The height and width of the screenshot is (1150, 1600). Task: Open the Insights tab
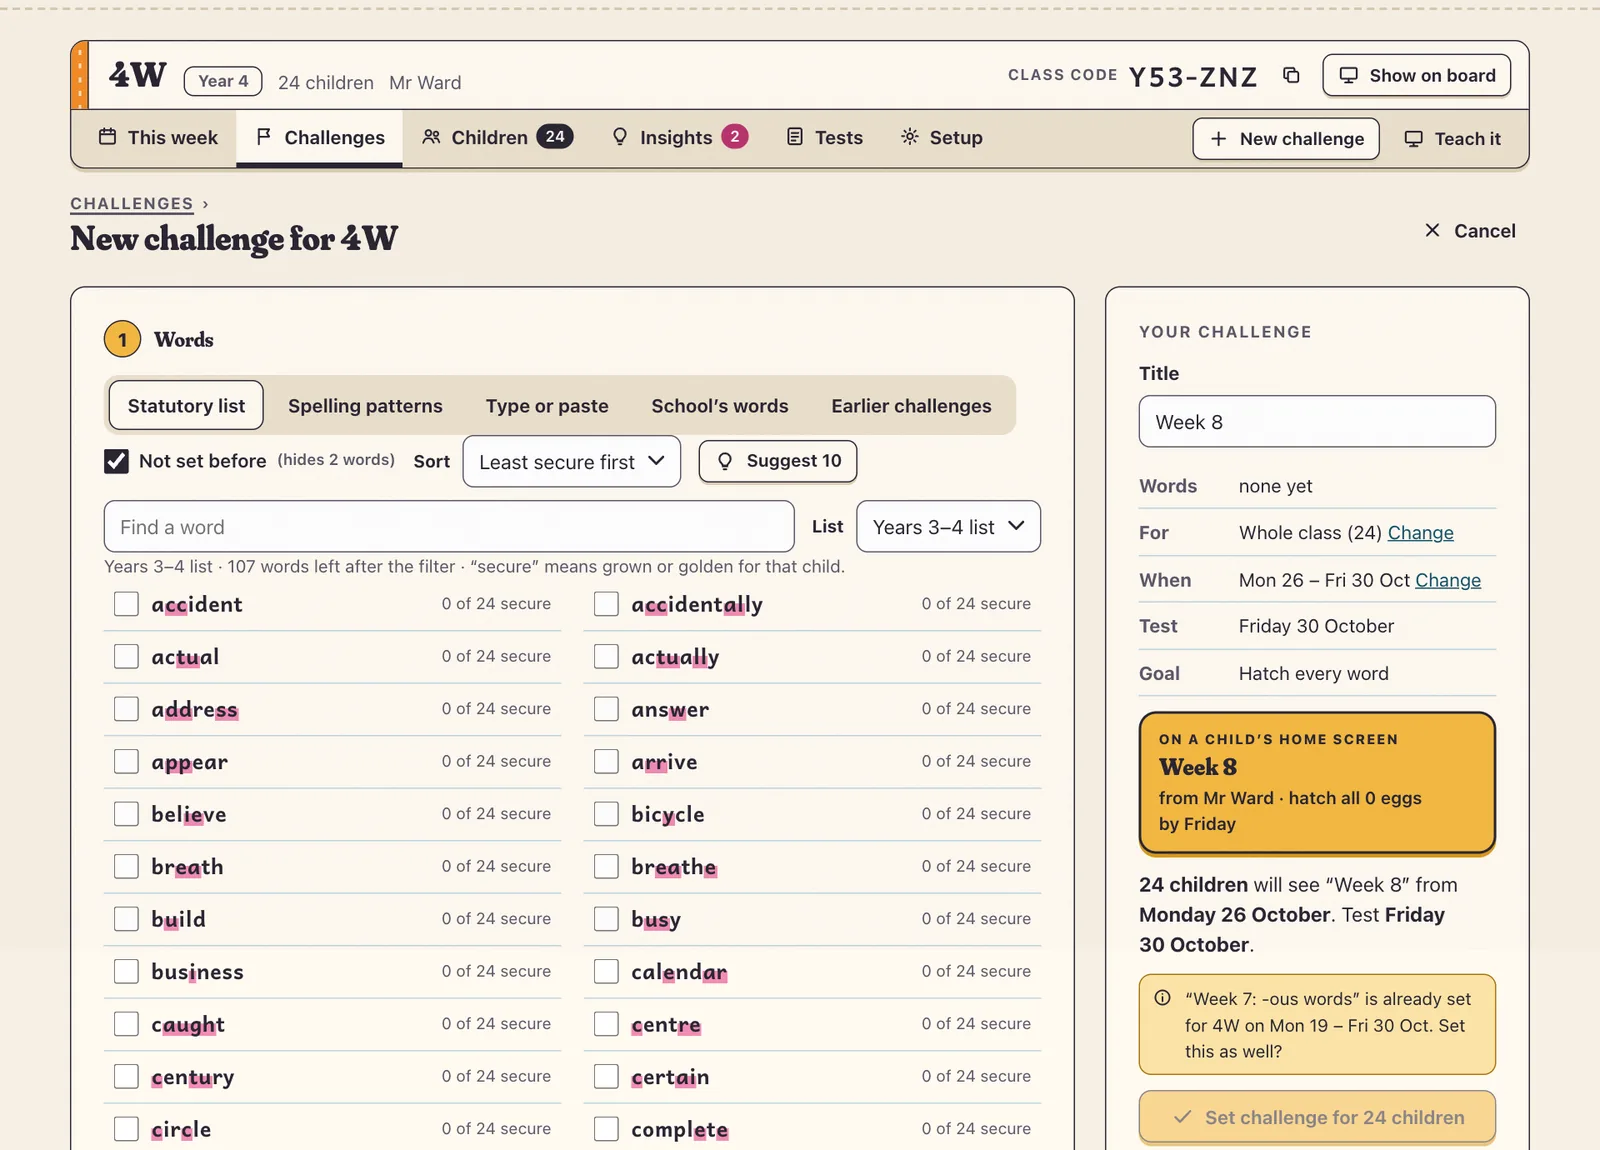pyautogui.click(x=679, y=138)
